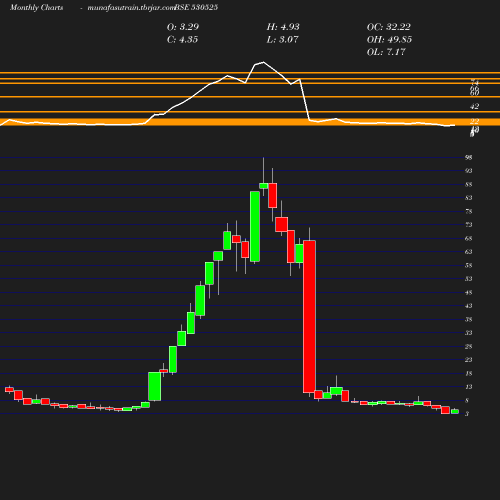Click the 42 label on the indicator scale
Screen dimensions: 500x500
[474, 106]
